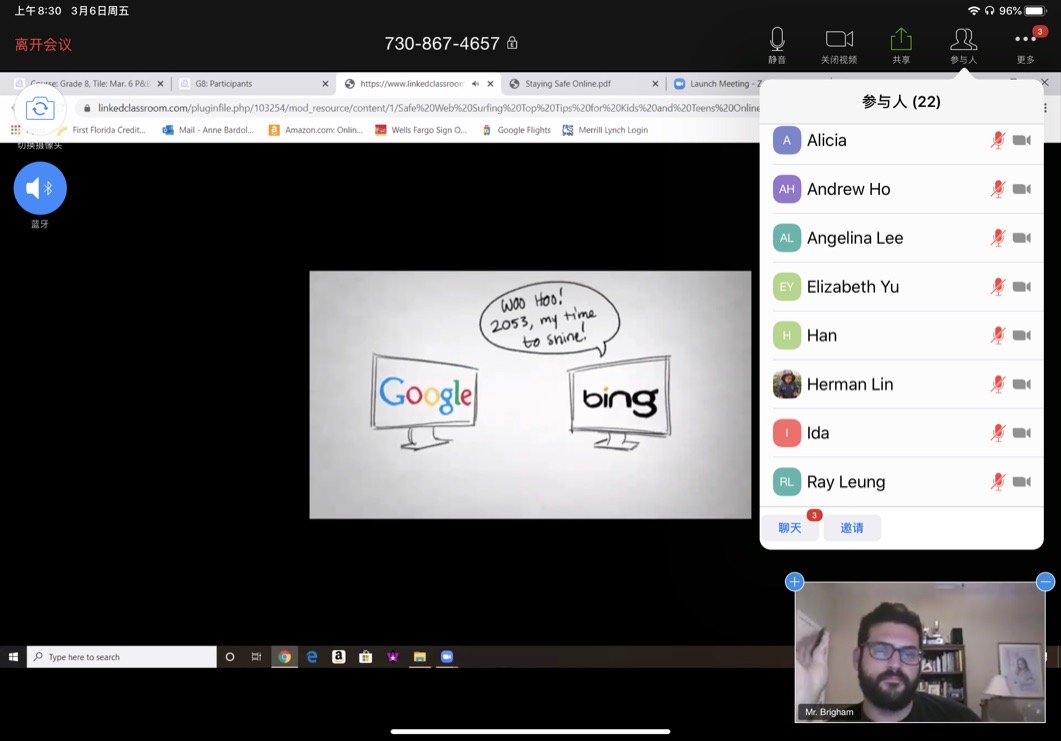
Task: Click the Windows taskbar search box
Action: [x=122, y=656]
